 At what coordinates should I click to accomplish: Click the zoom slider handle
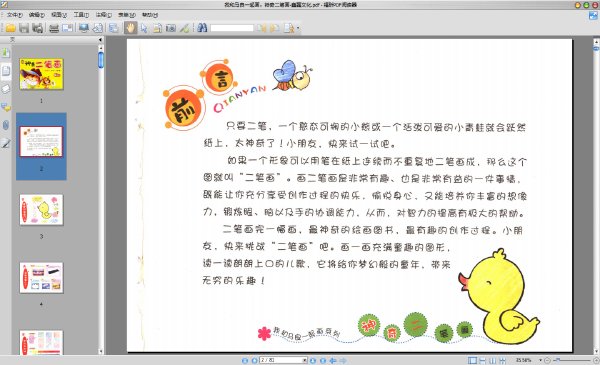[558, 360]
